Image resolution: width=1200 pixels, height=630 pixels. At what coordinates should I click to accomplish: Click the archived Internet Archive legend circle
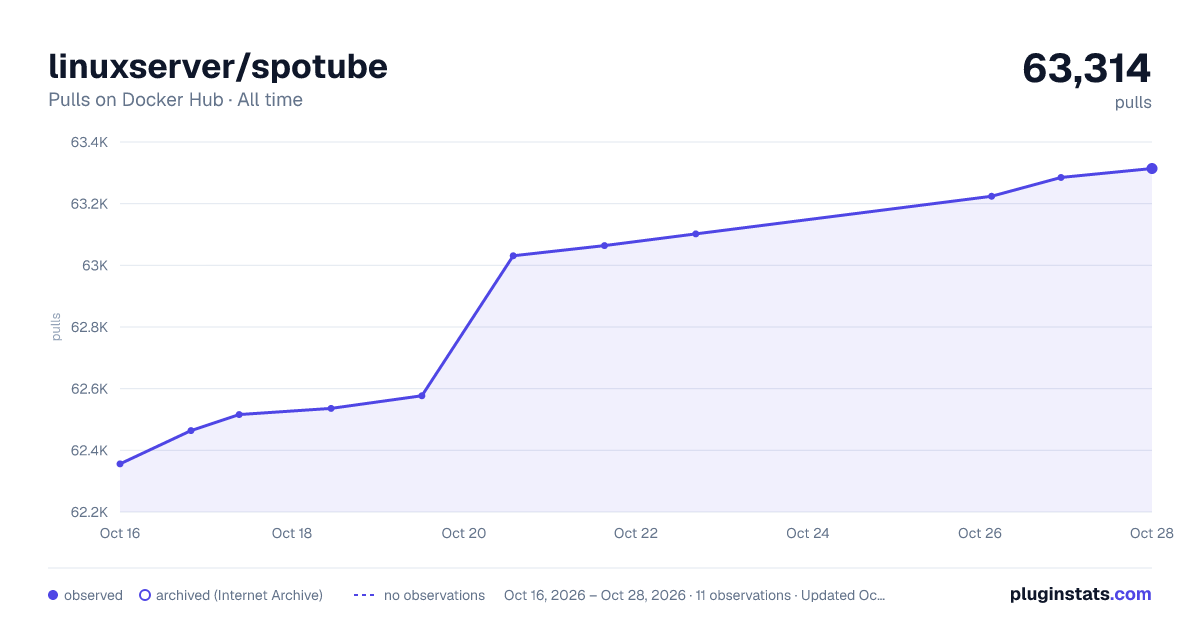coord(145,595)
